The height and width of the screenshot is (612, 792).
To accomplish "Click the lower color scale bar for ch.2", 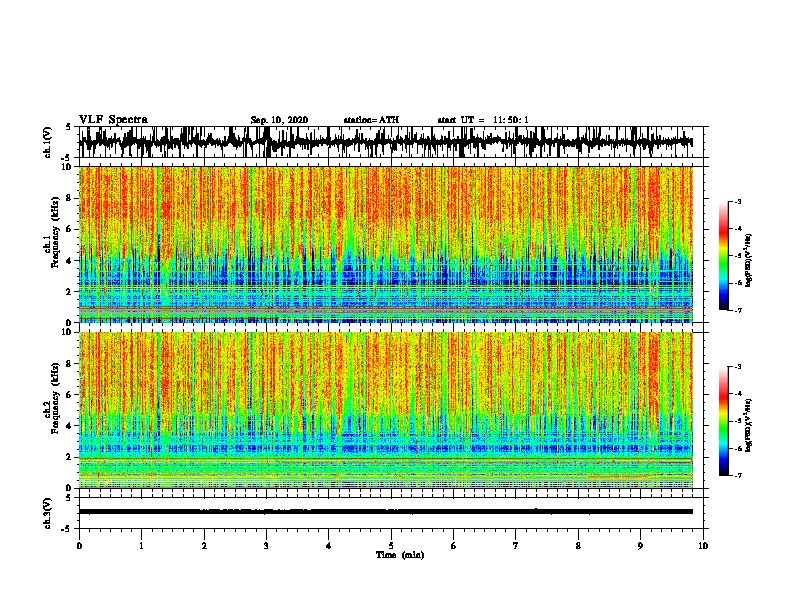I will click(x=724, y=421).
